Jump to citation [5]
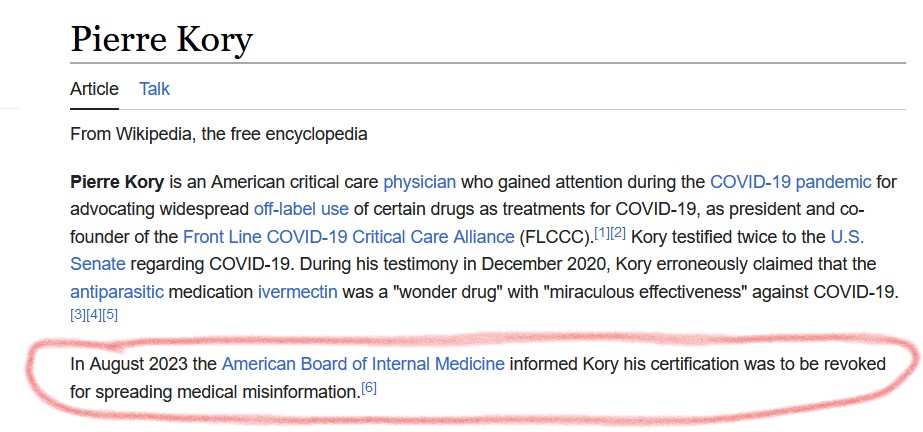Viewport: 923px width, 432px height. click(110, 315)
